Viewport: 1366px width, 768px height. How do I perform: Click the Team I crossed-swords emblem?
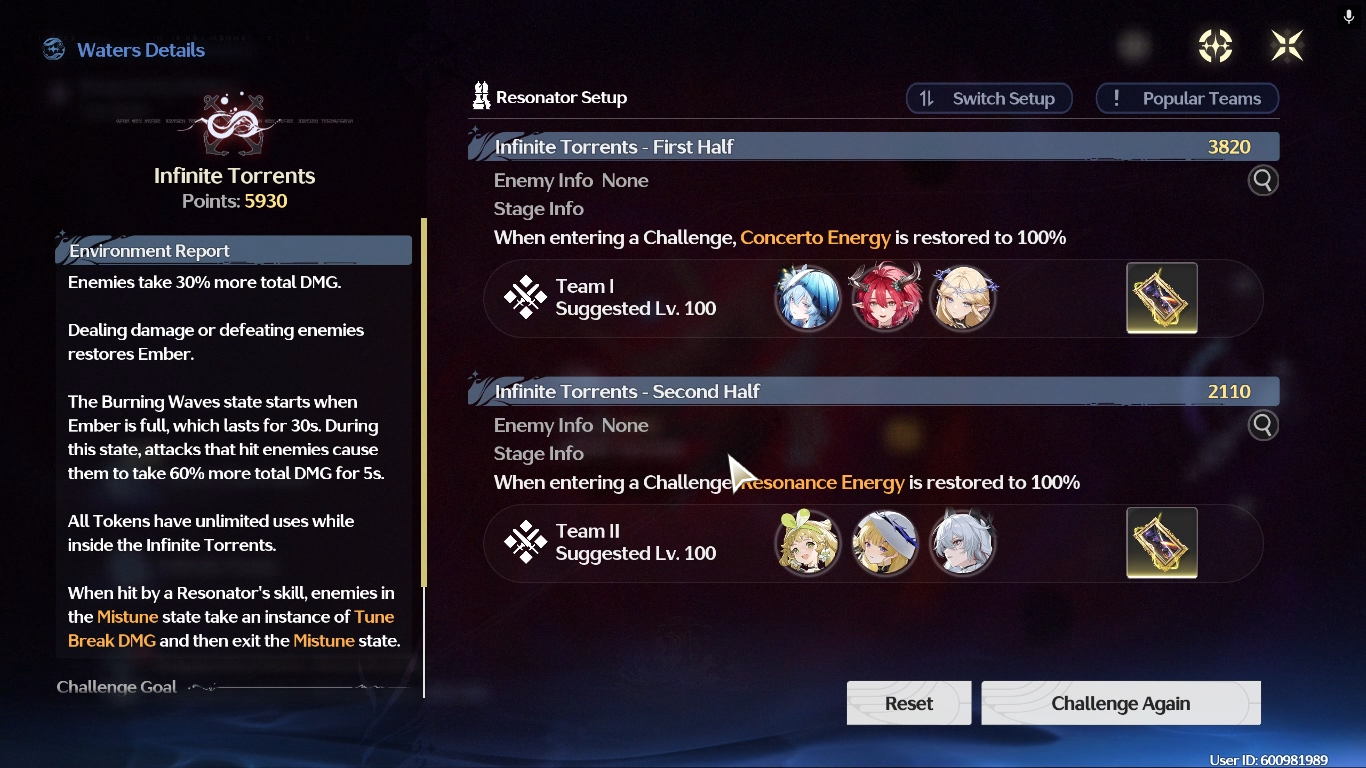525,297
